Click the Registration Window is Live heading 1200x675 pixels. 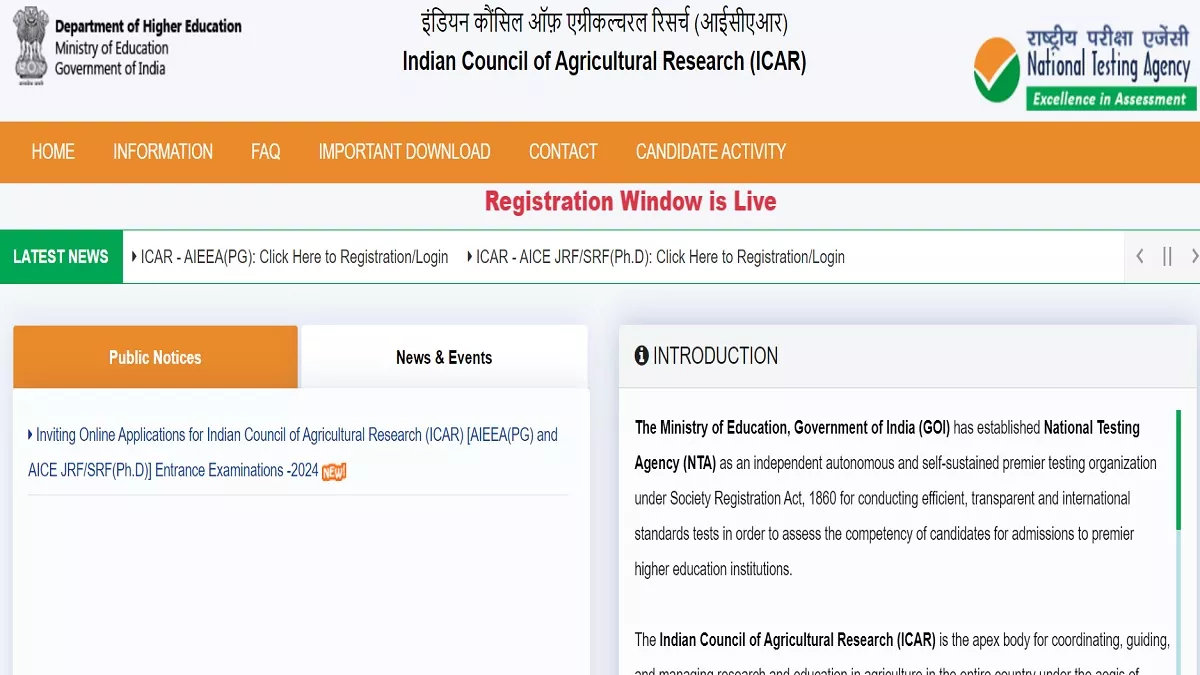click(630, 201)
